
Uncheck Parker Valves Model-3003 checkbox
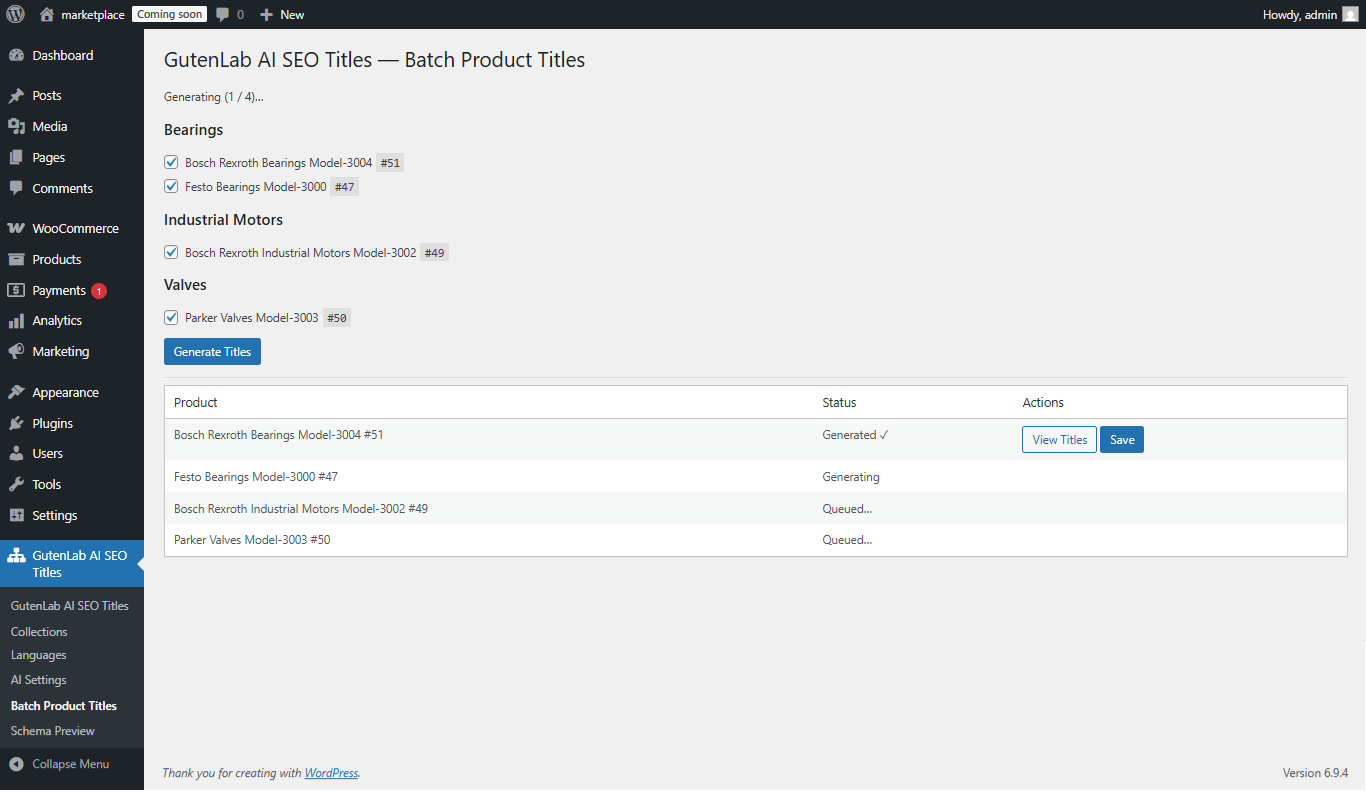(x=171, y=317)
